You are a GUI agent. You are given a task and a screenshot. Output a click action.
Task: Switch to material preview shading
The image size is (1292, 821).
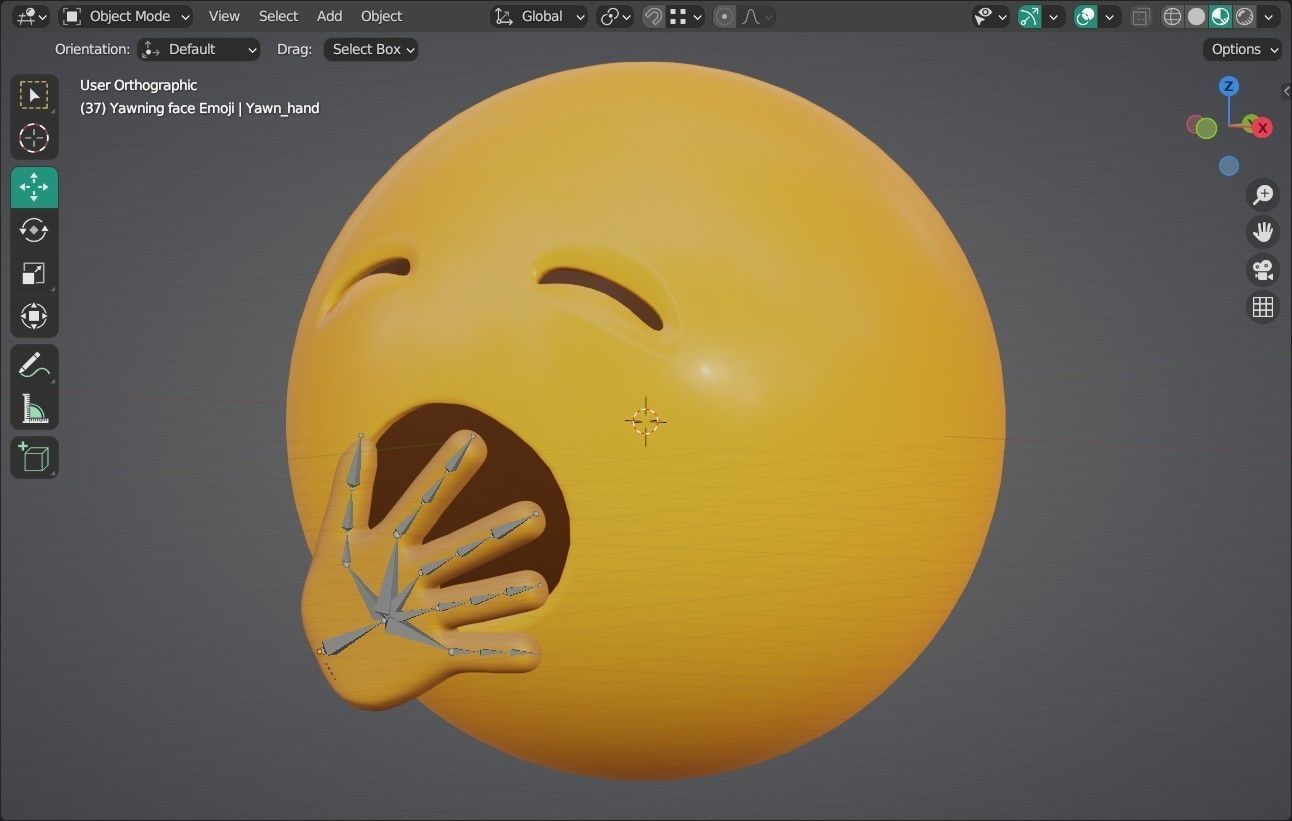pos(1220,16)
